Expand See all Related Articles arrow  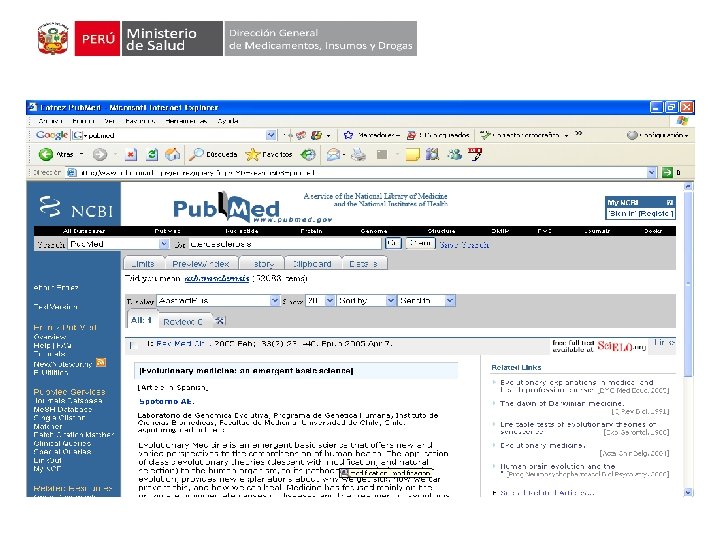click(x=495, y=493)
